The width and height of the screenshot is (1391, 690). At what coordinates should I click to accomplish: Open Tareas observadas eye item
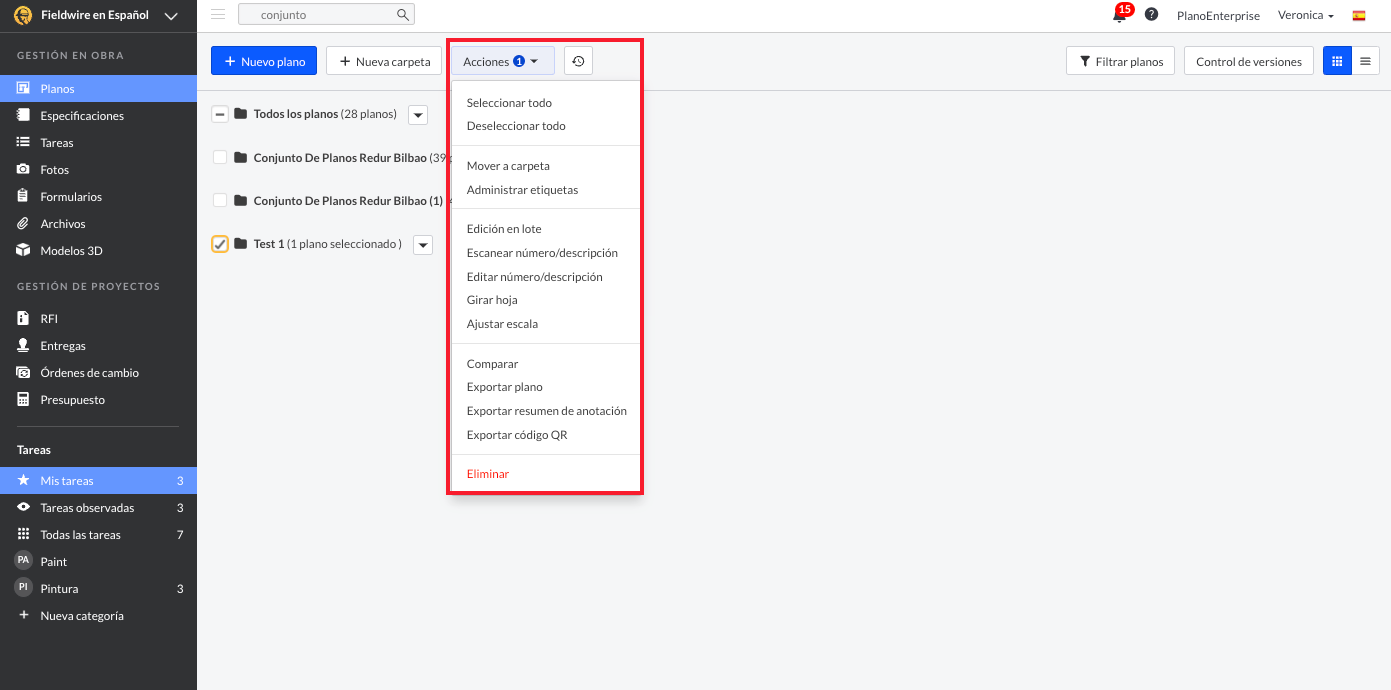click(98, 508)
